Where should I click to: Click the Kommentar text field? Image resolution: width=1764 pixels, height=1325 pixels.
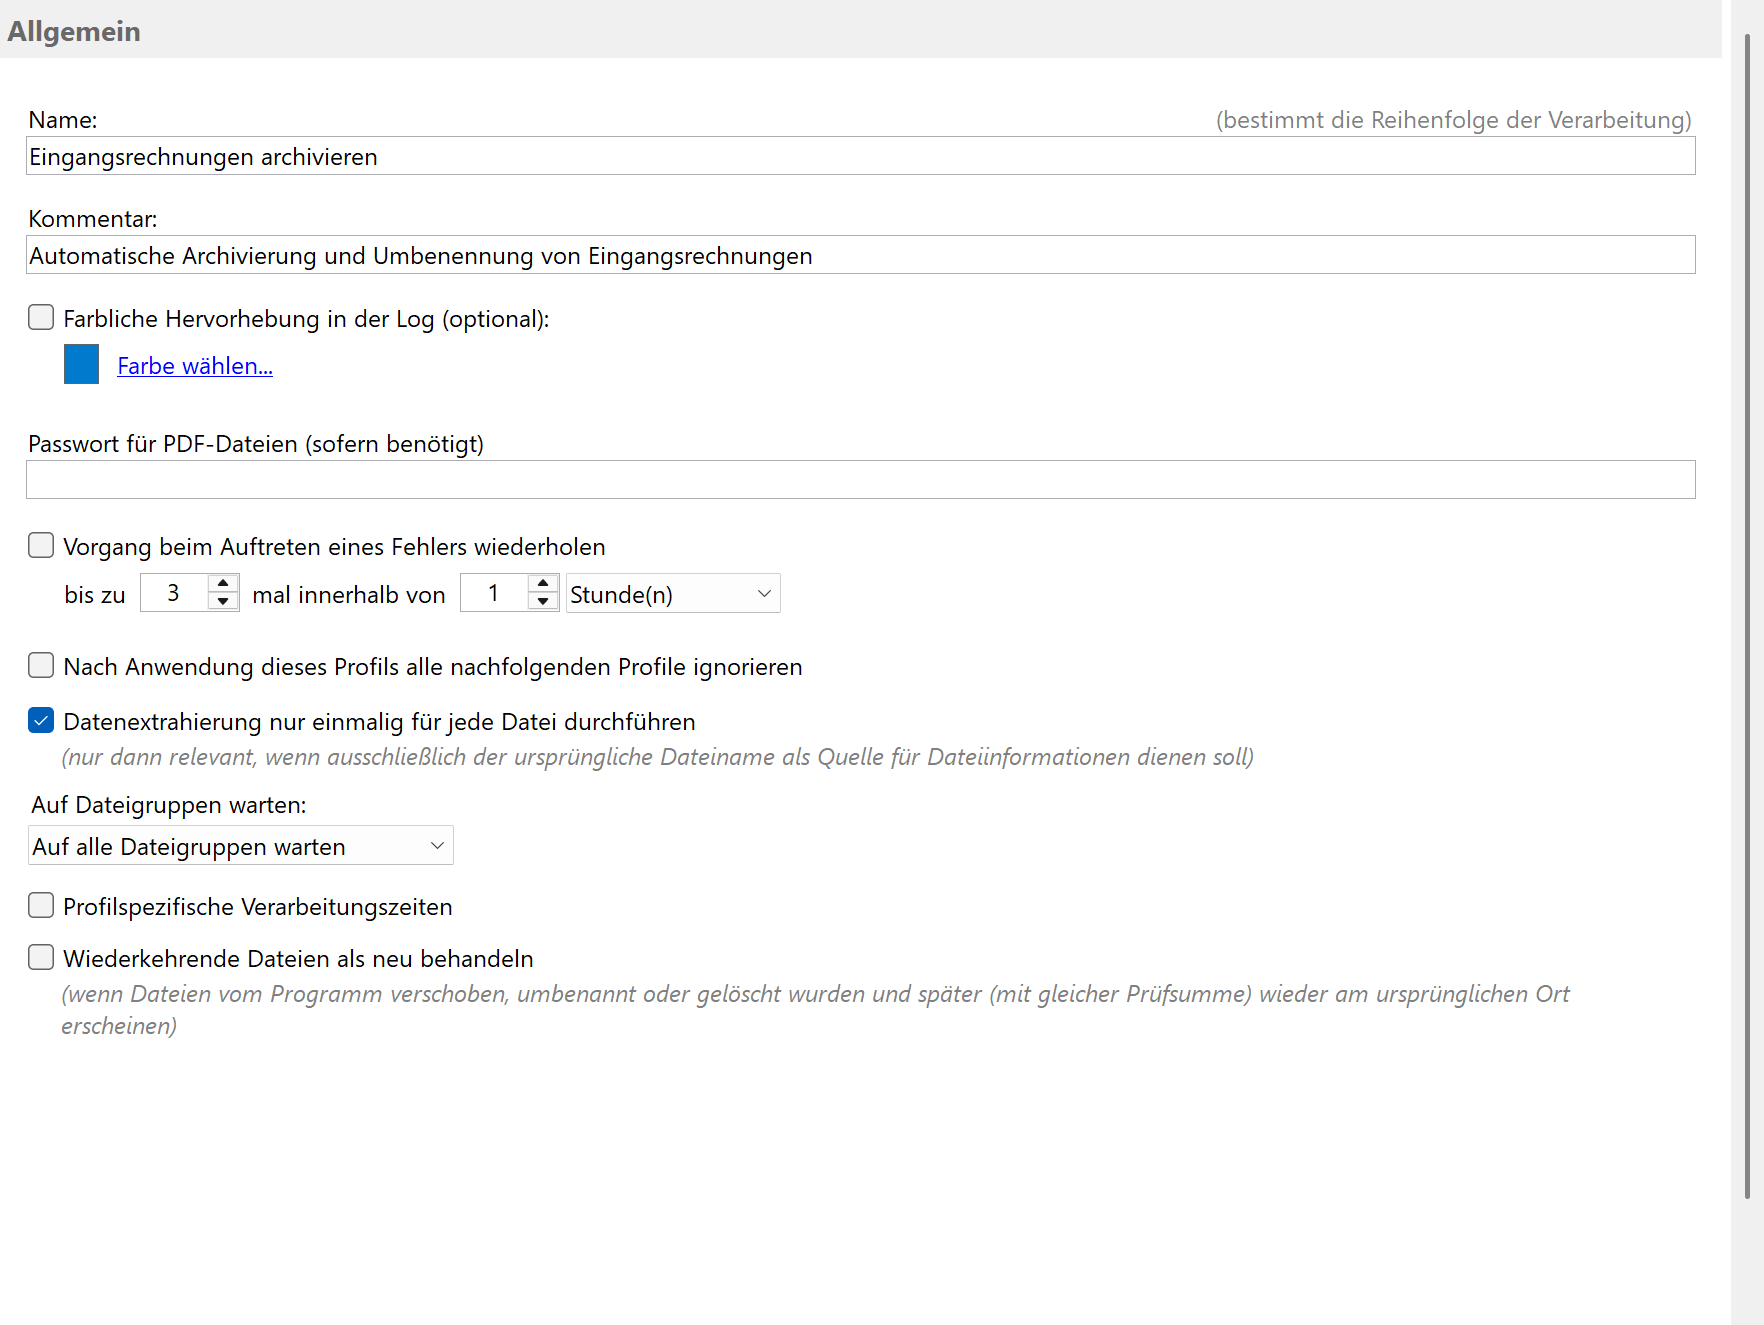tap(860, 256)
